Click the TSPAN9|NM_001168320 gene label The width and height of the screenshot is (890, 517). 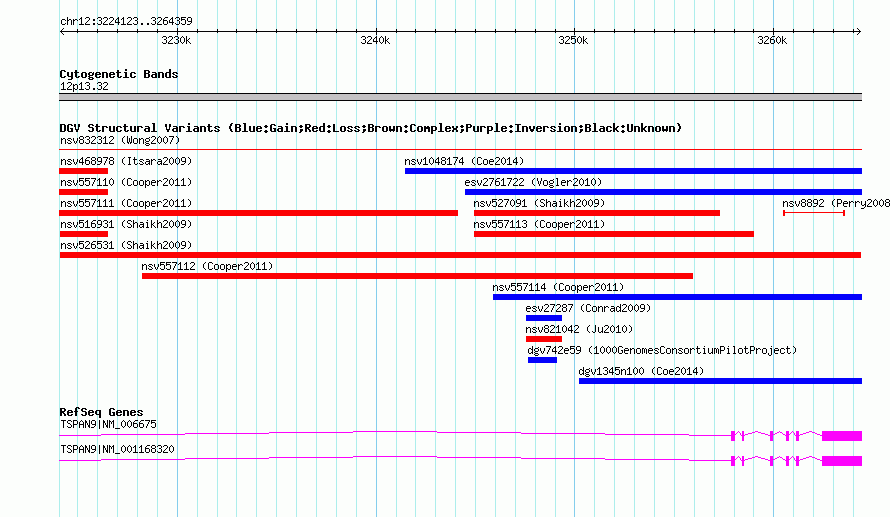(117, 449)
